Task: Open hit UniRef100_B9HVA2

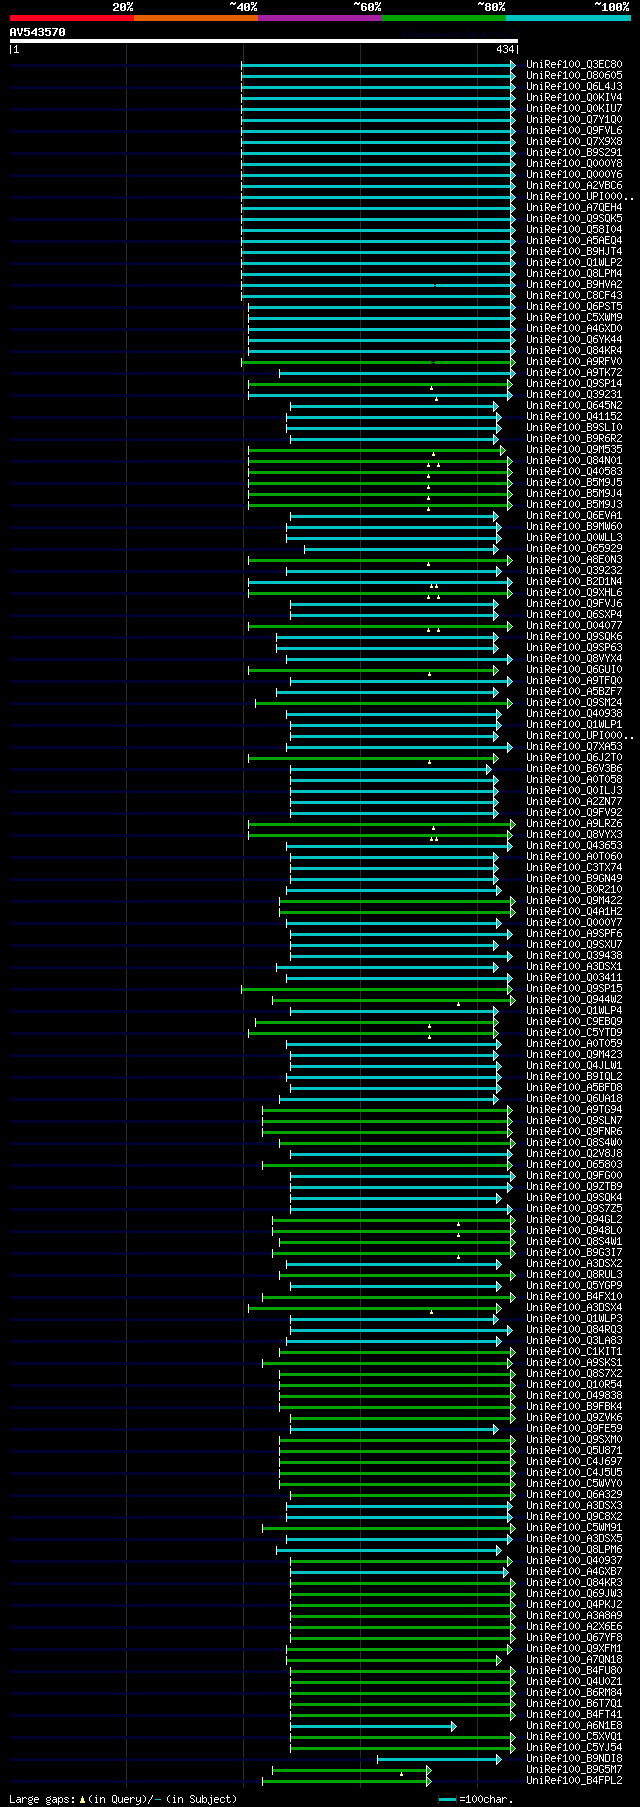Action: (574, 285)
